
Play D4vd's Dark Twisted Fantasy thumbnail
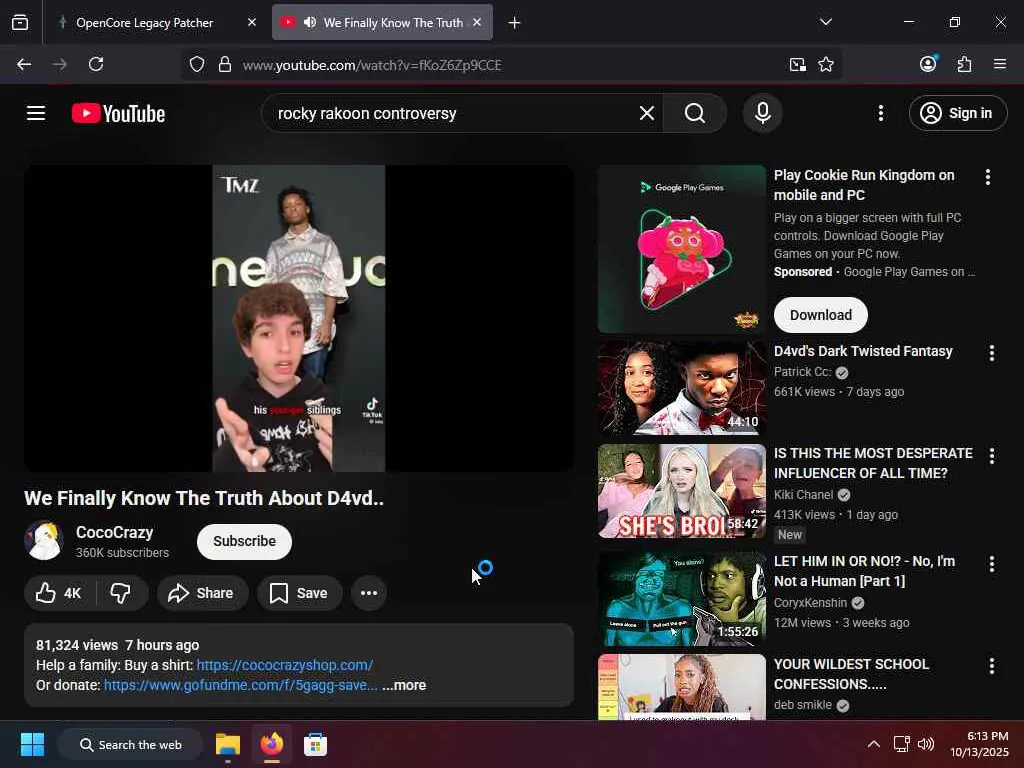[682, 388]
